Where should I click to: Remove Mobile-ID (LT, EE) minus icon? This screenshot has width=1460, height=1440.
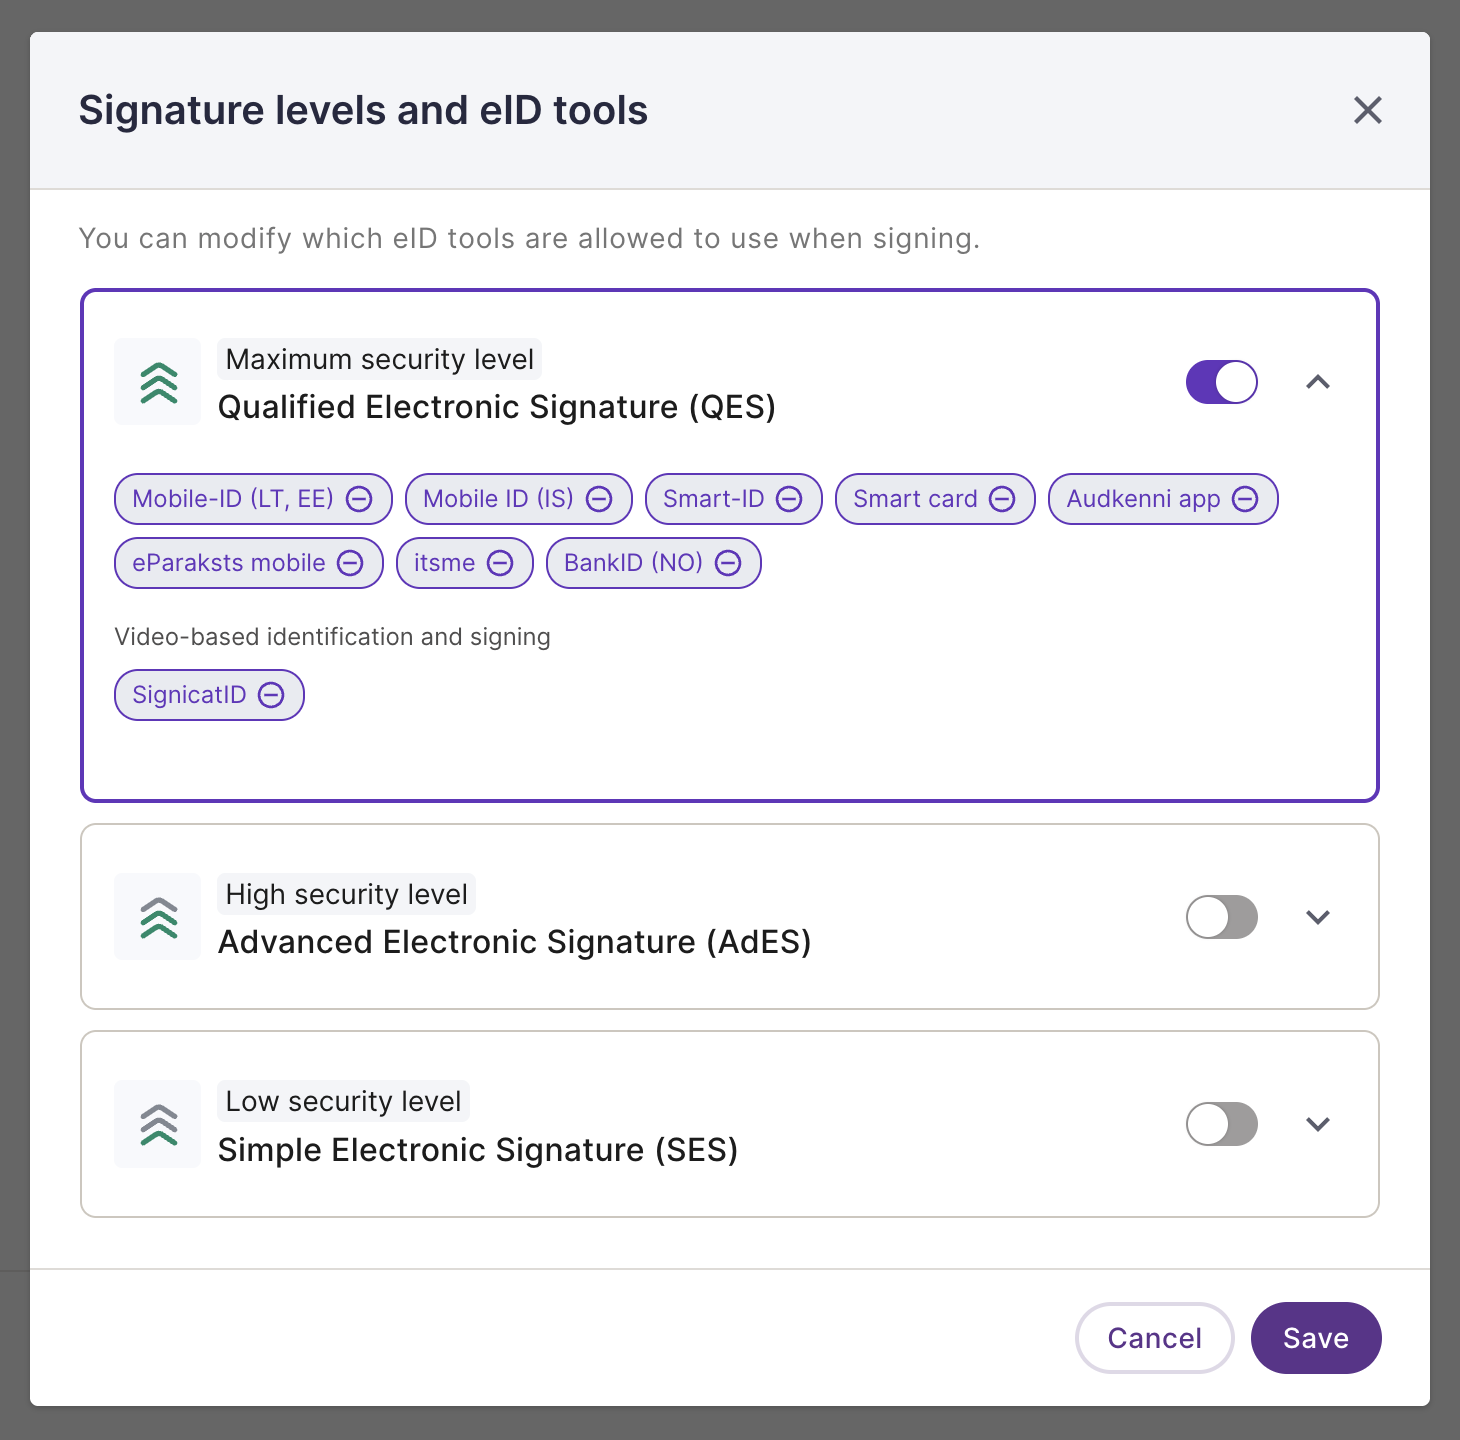[x=359, y=499]
